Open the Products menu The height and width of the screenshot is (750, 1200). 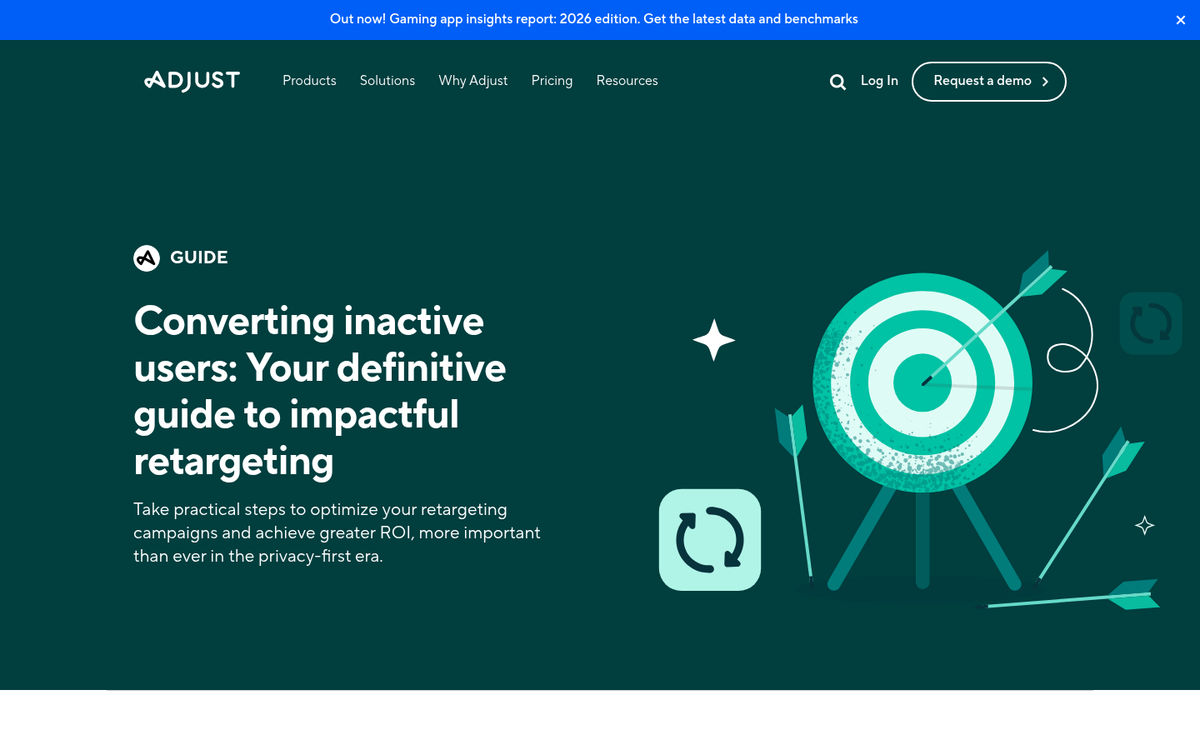(x=309, y=81)
